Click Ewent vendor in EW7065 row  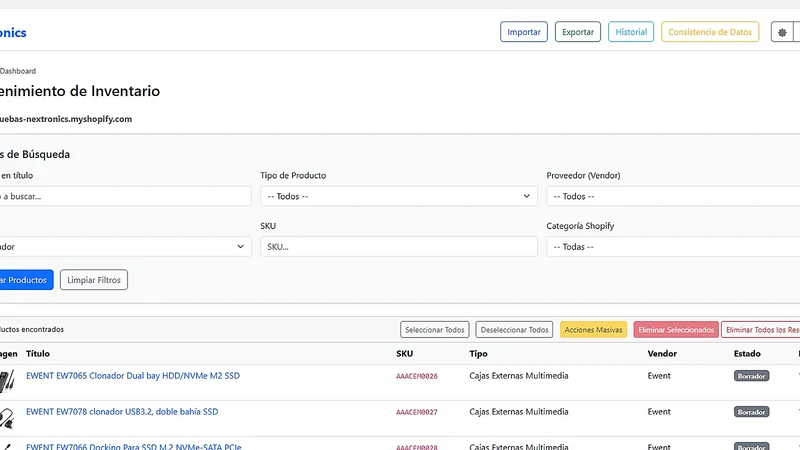[659, 376]
